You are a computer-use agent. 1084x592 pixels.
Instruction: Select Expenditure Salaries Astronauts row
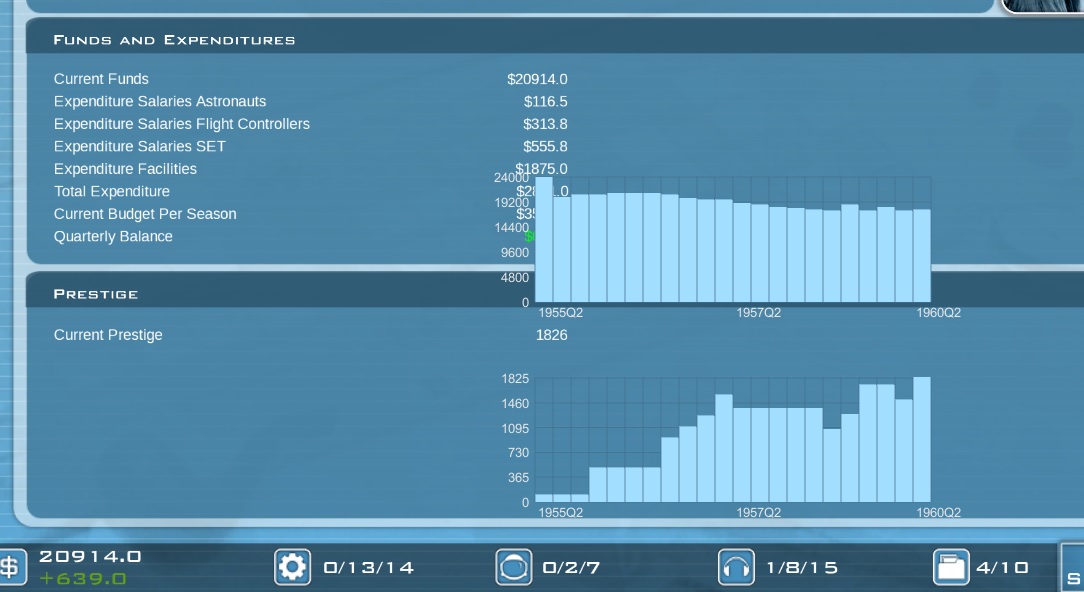pyautogui.click(x=160, y=101)
